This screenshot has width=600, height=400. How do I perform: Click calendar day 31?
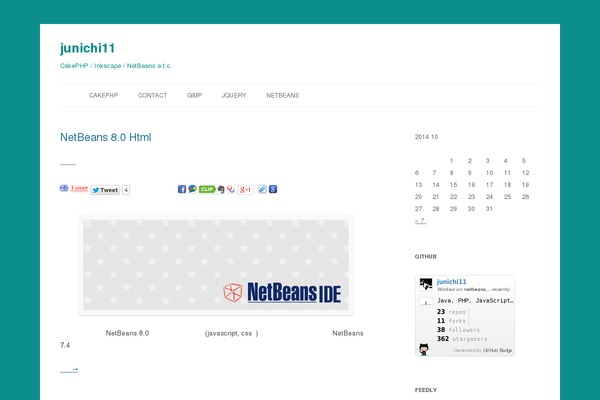tap(489, 209)
